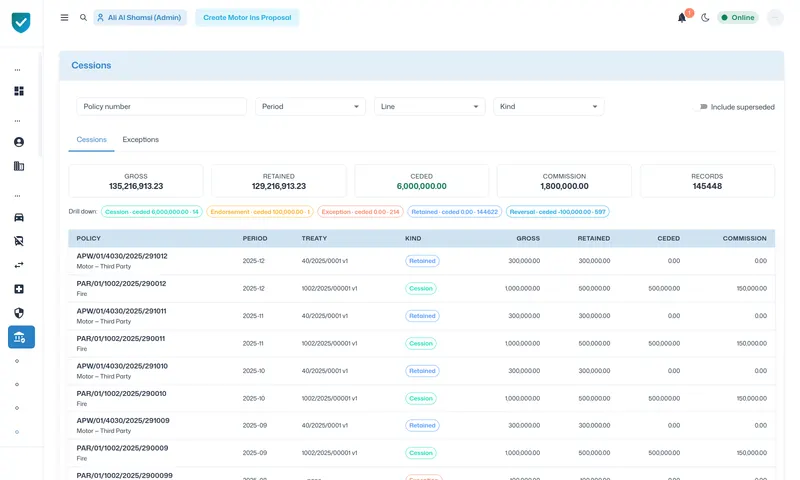Toggle Include superseded switch
The image size is (800, 480).
point(703,107)
